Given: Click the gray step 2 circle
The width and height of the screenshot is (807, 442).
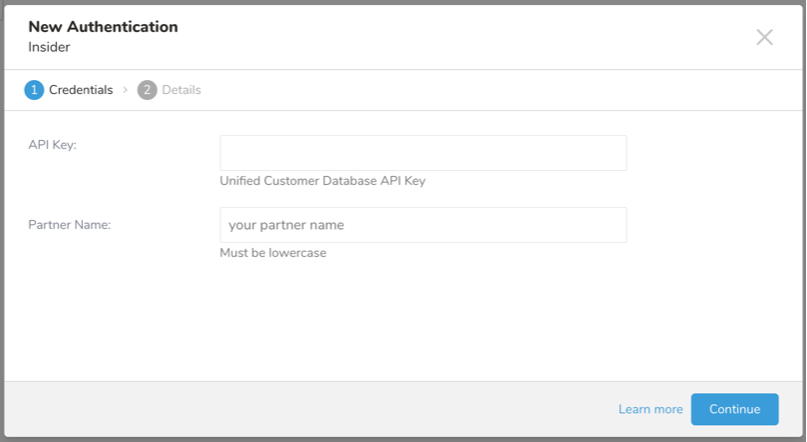Looking at the screenshot, I should click(147, 90).
